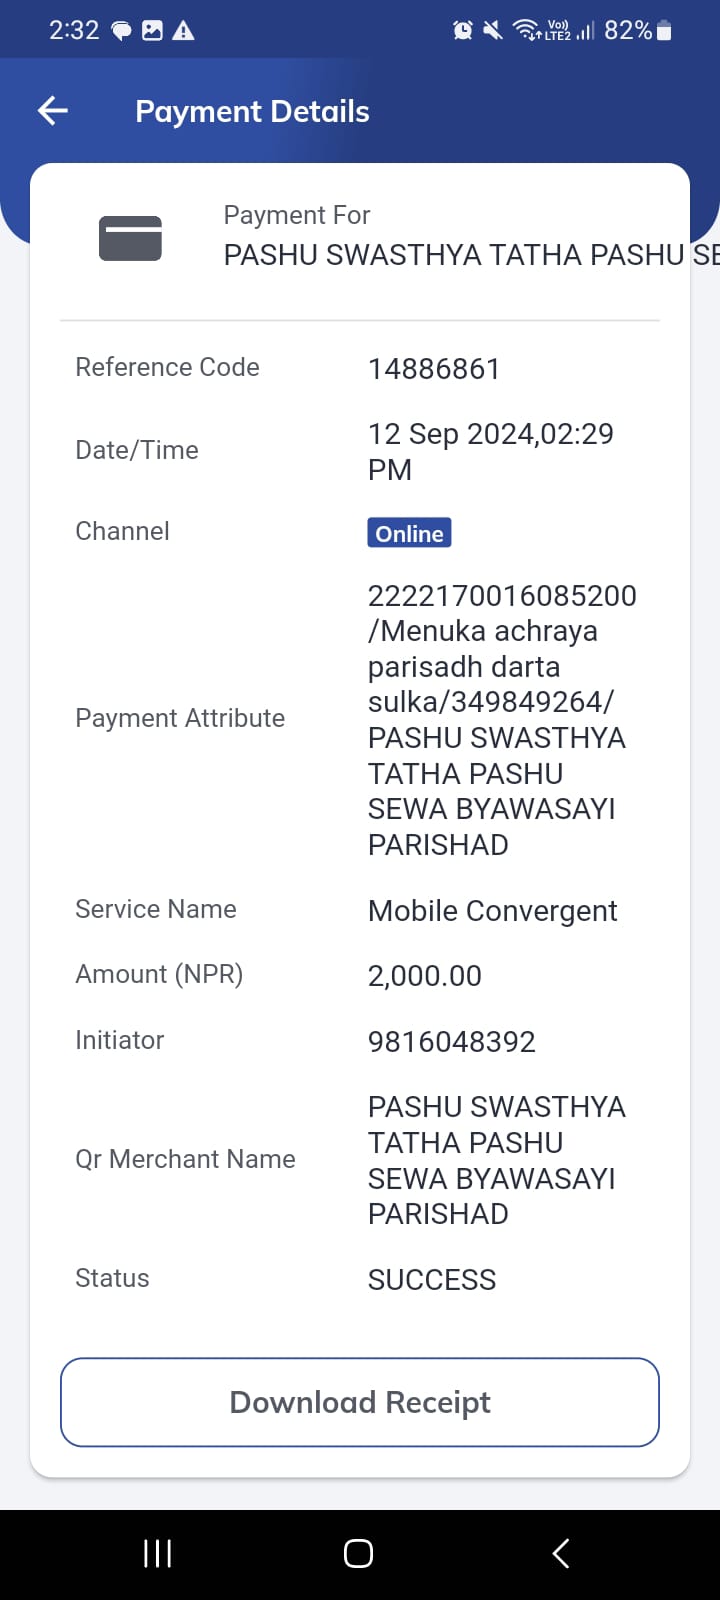The height and width of the screenshot is (1600, 720).
Task: Tap the battery indicator icon
Action: pos(665,31)
